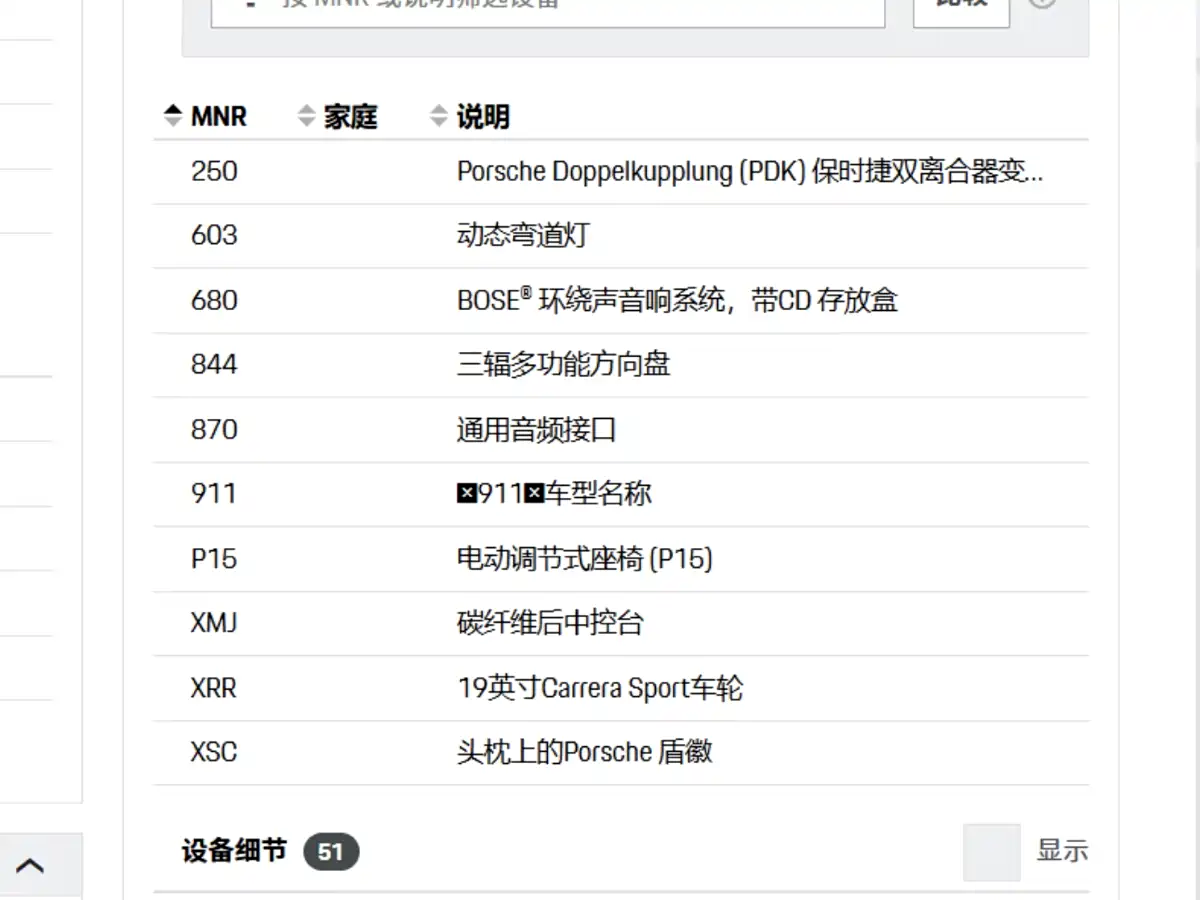This screenshot has height=900, width=1200.
Task: Sort table by MNR column arrow
Action: [x=174, y=116]
